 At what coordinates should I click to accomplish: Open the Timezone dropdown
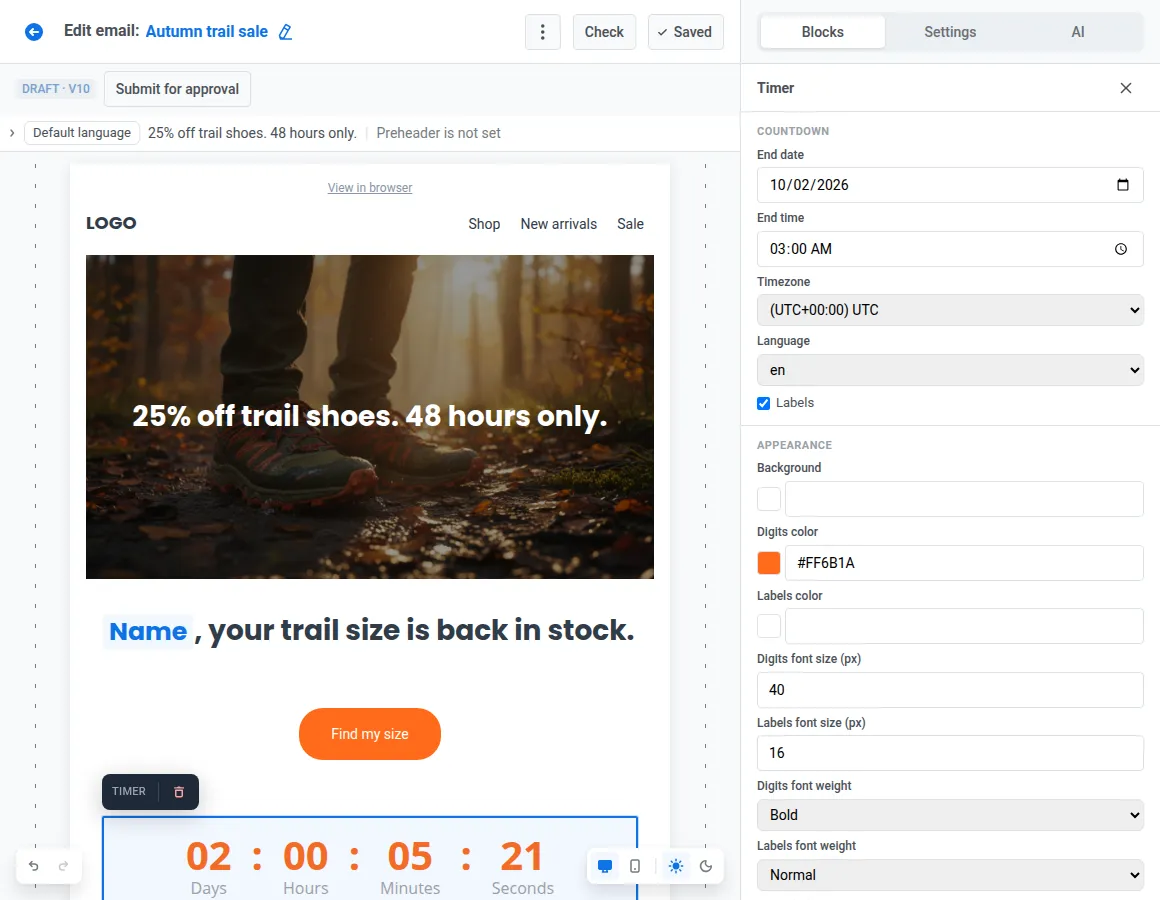click(950, 310)
